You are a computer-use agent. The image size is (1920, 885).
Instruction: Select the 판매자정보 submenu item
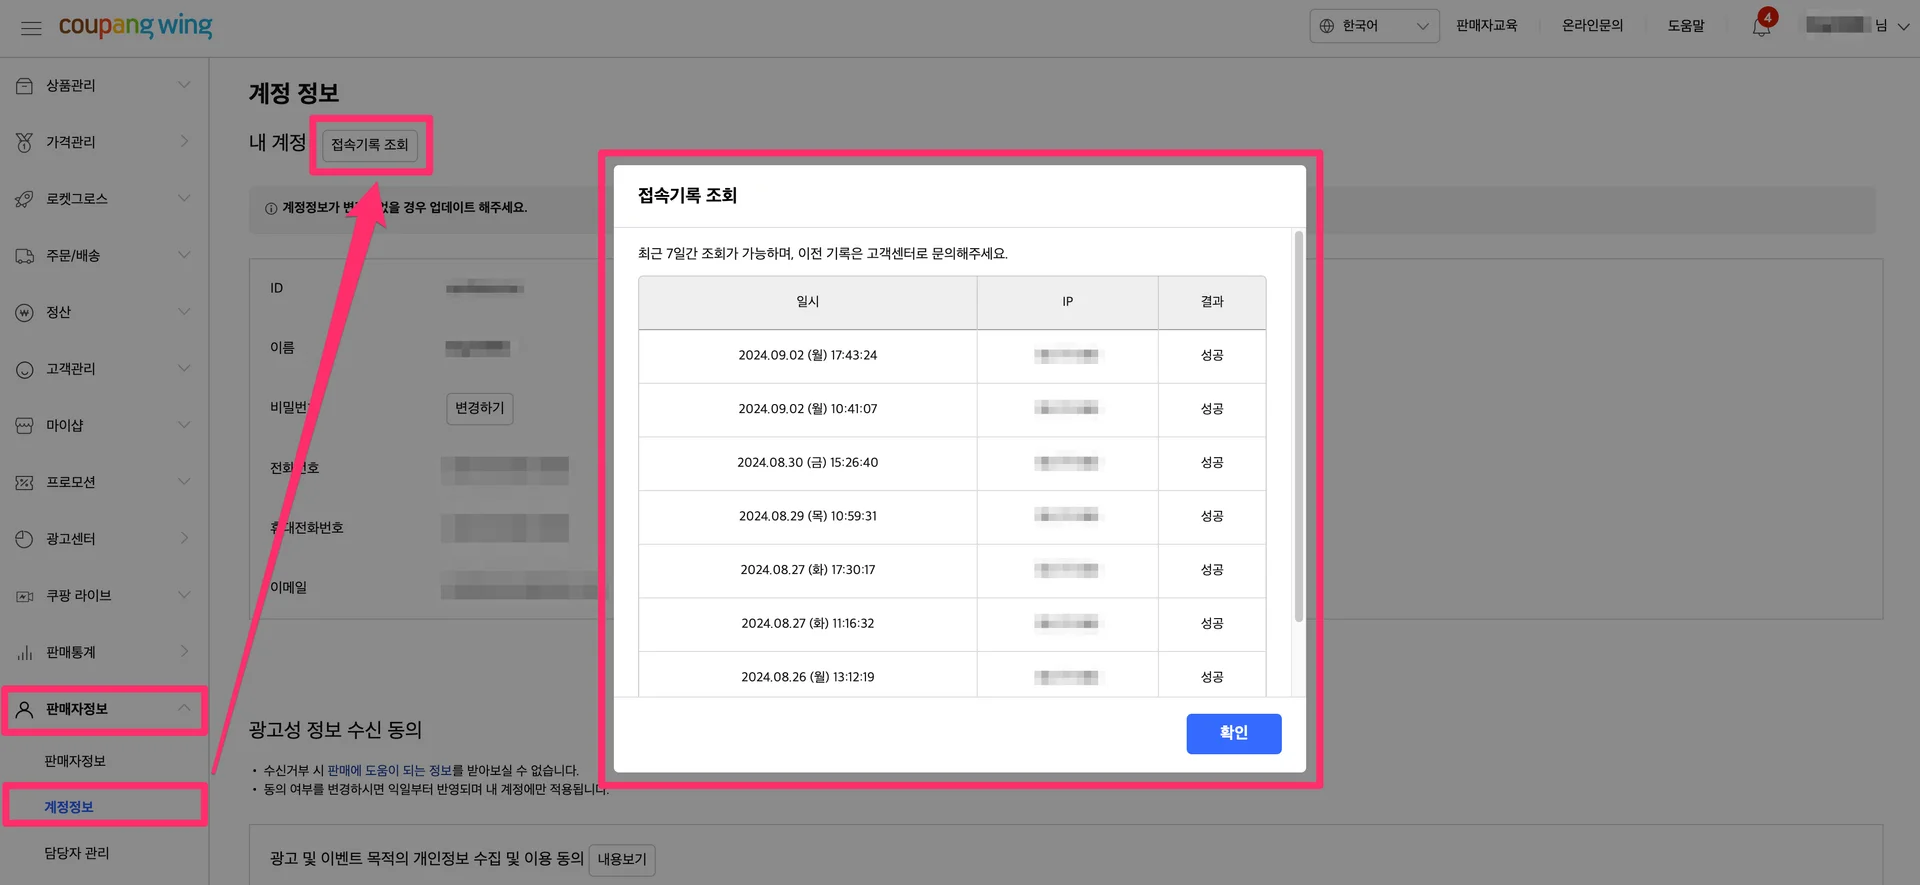[75, 761]
